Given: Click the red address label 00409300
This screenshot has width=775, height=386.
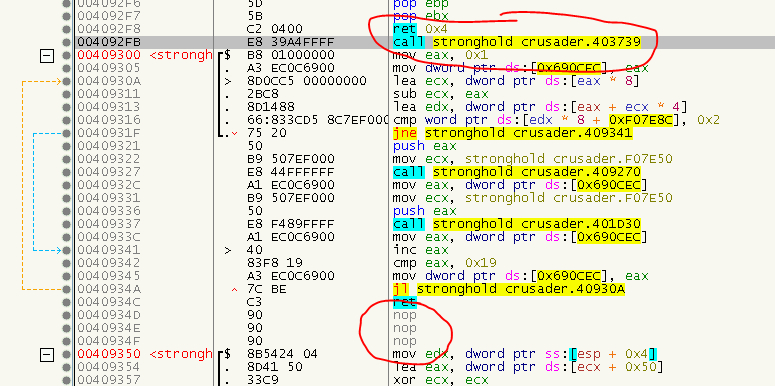Looking at the screenshot, I should [x=109, y=55].
